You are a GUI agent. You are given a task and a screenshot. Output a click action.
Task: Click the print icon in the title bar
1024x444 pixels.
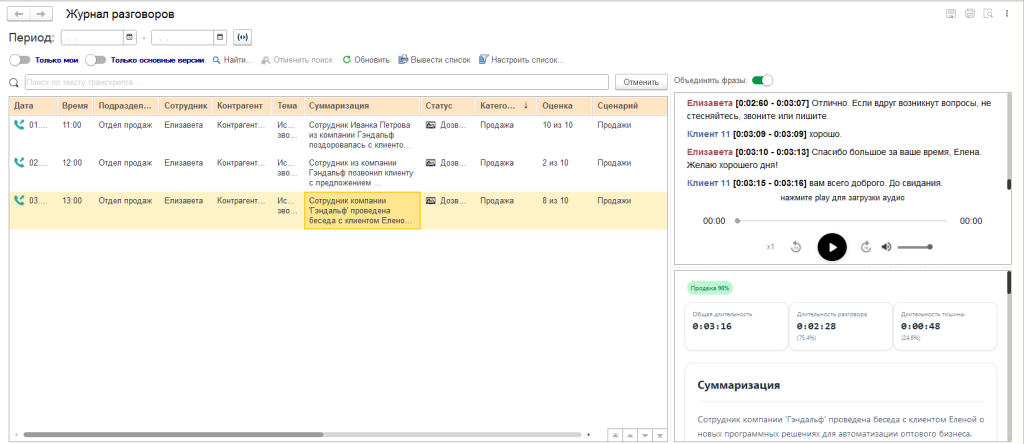point(970,14)
